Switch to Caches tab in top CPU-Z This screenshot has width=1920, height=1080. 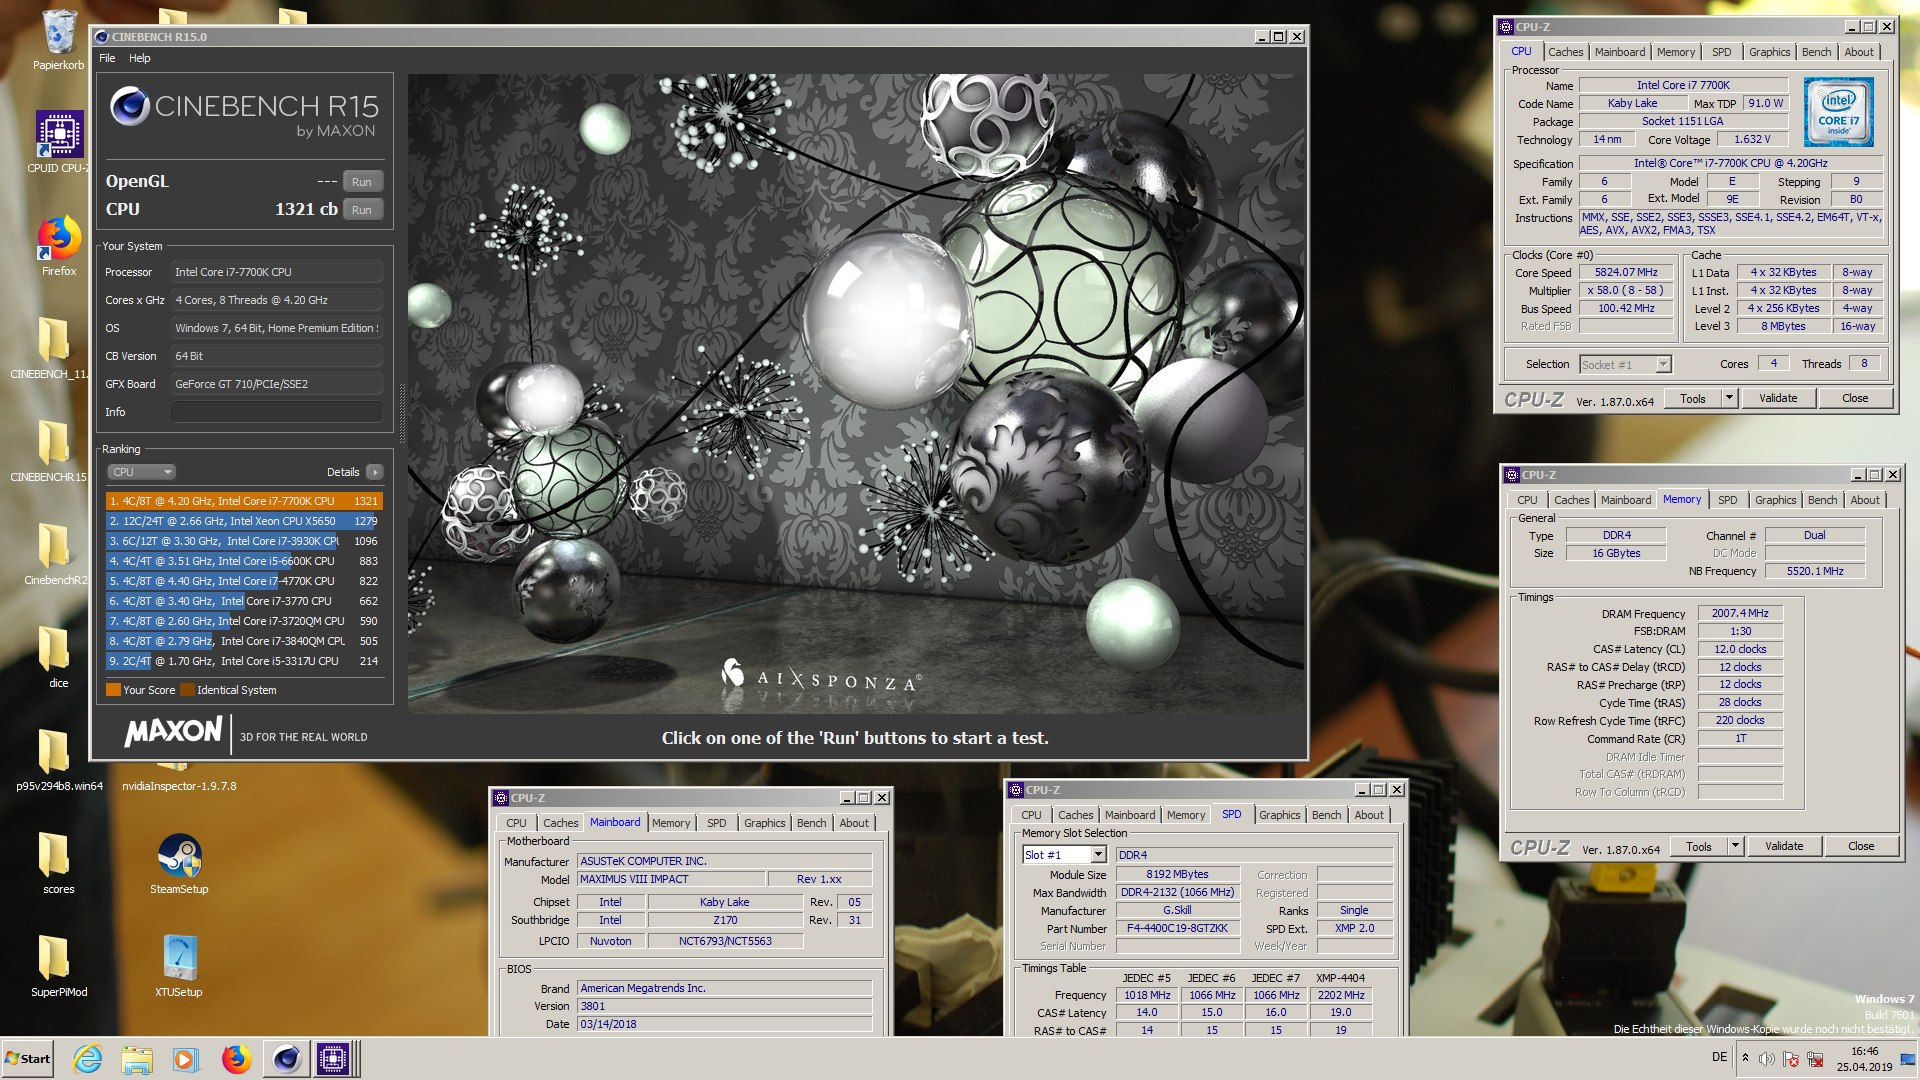(x=1565, y=52)
